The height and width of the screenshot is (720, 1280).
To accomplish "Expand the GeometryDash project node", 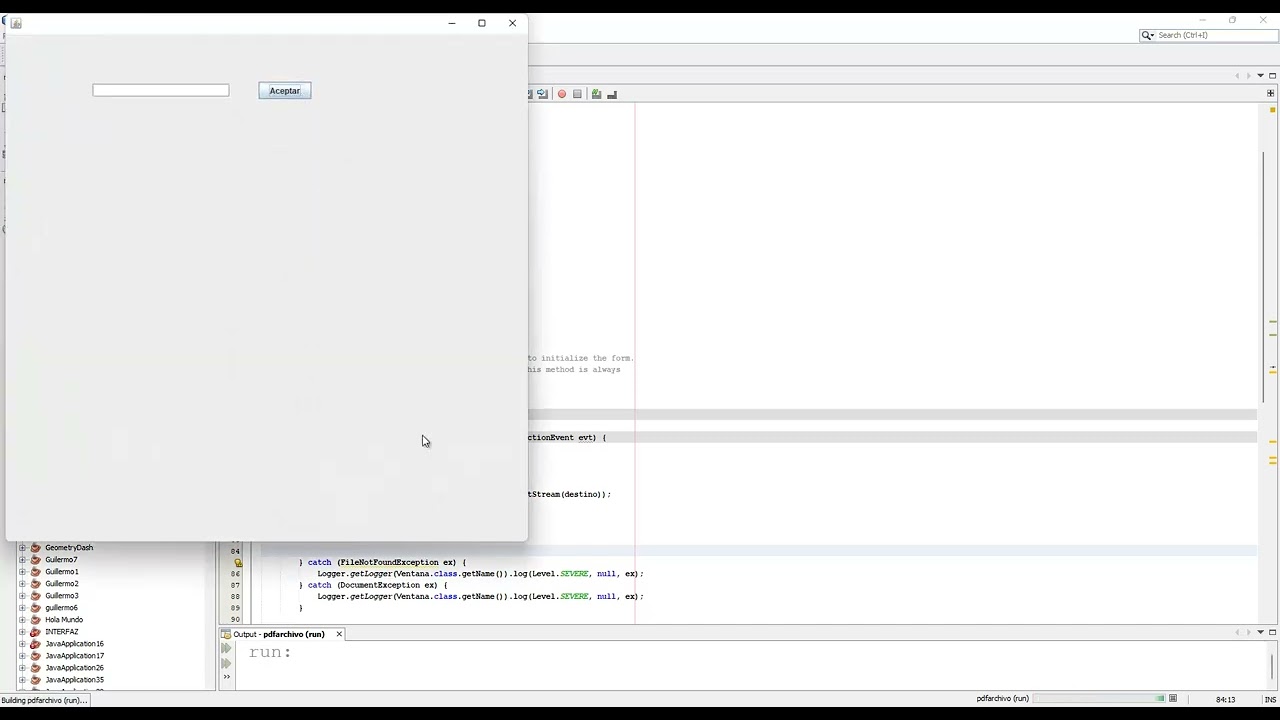I will [22, 548].
